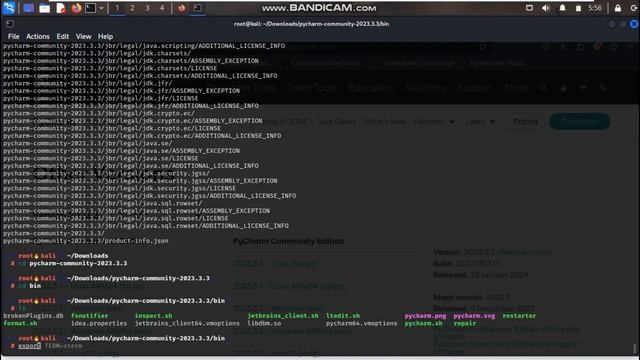Open the log out session icon
This screenshot has height=360, width=640.
click(633, 8)
